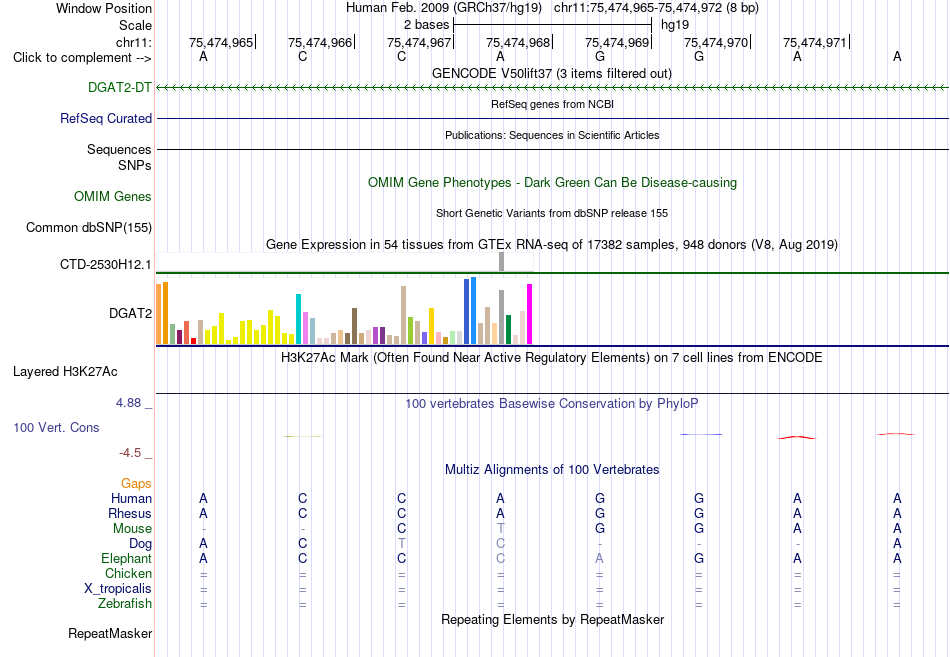Click the dark green bar in DGAT2 chart
The height and width of the screenshot is (657, 950).
click(x=508, y=330)
